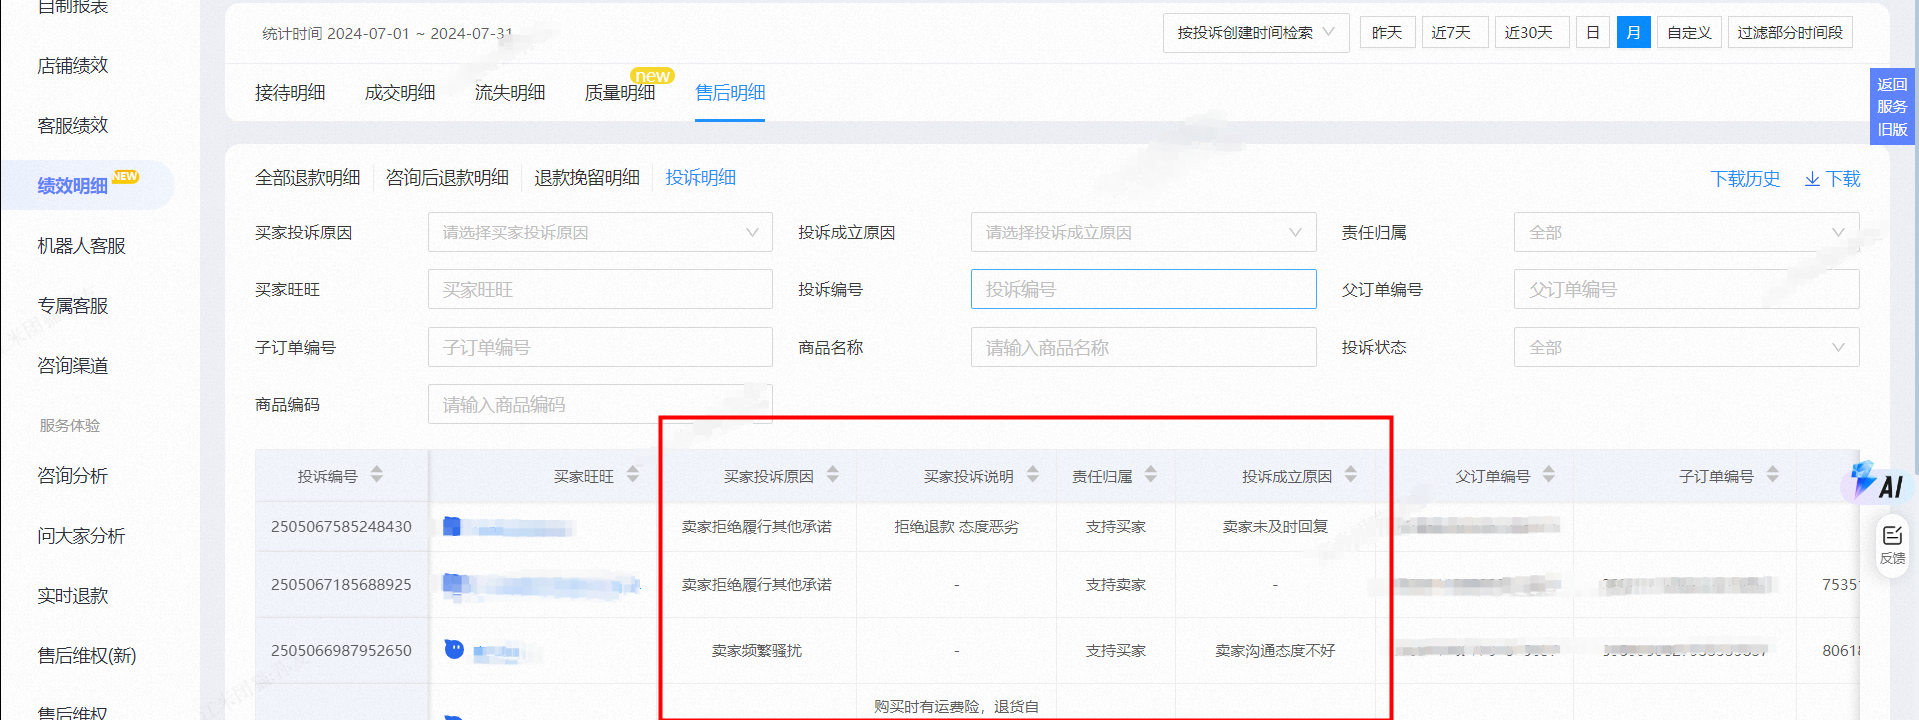The height and width of the screenshot is (720, 1919).
Task: Sort by 买家投诉说明 column arrows
Action: (x=1033, y=474)
